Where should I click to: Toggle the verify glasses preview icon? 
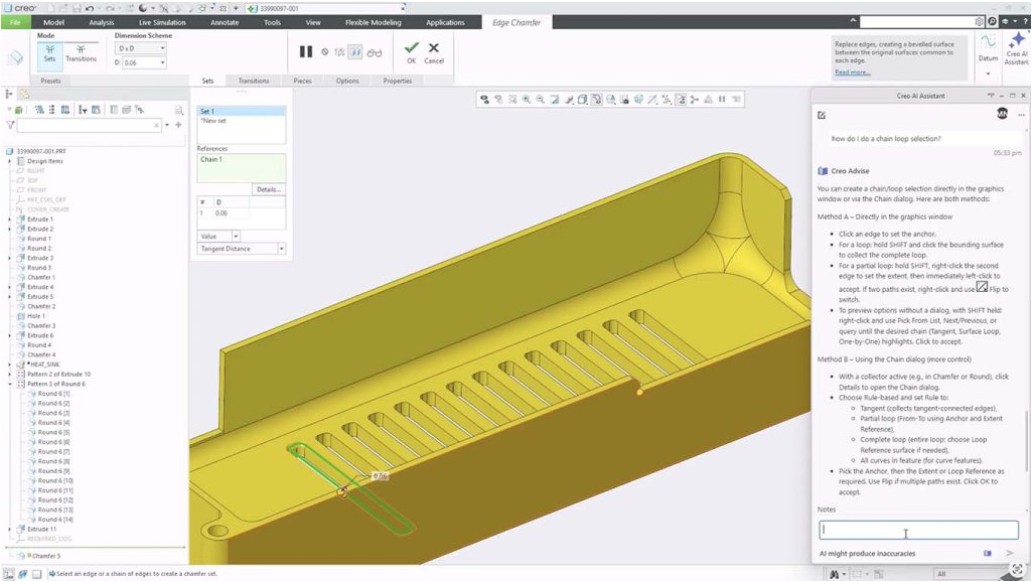point(374,53)
